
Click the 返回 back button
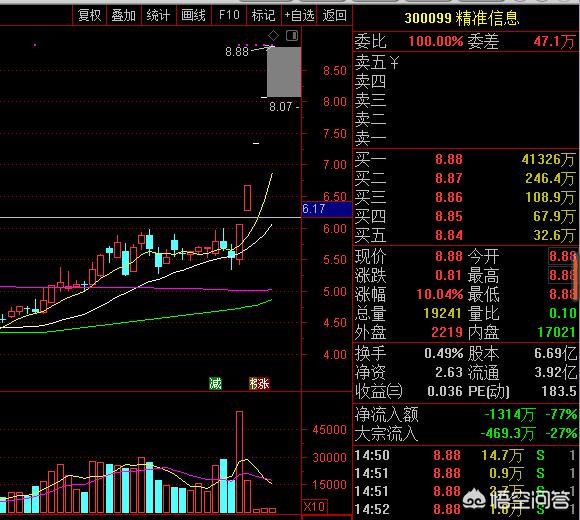point(334,15)
